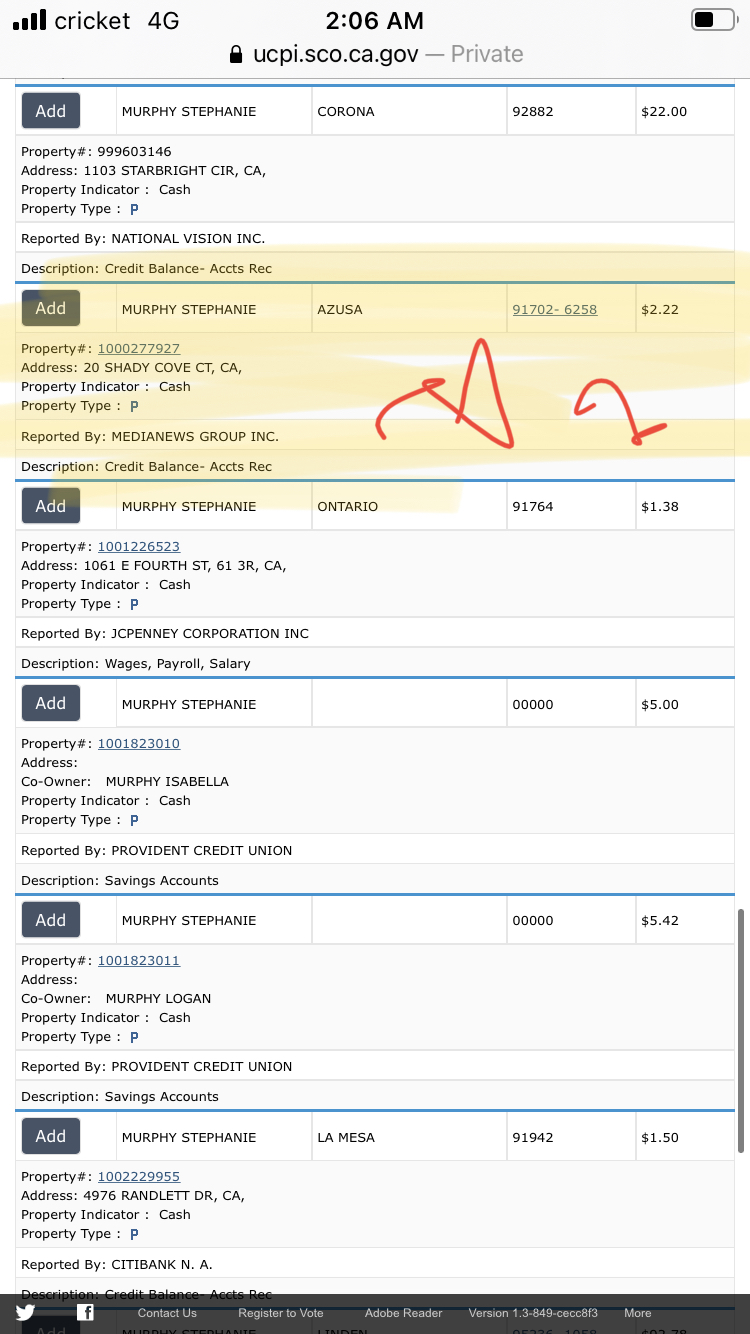Image resolution: width=750 pixels, height=1334 pixels.
Task: Select the $5.00 amount cell
Action: 685,704
